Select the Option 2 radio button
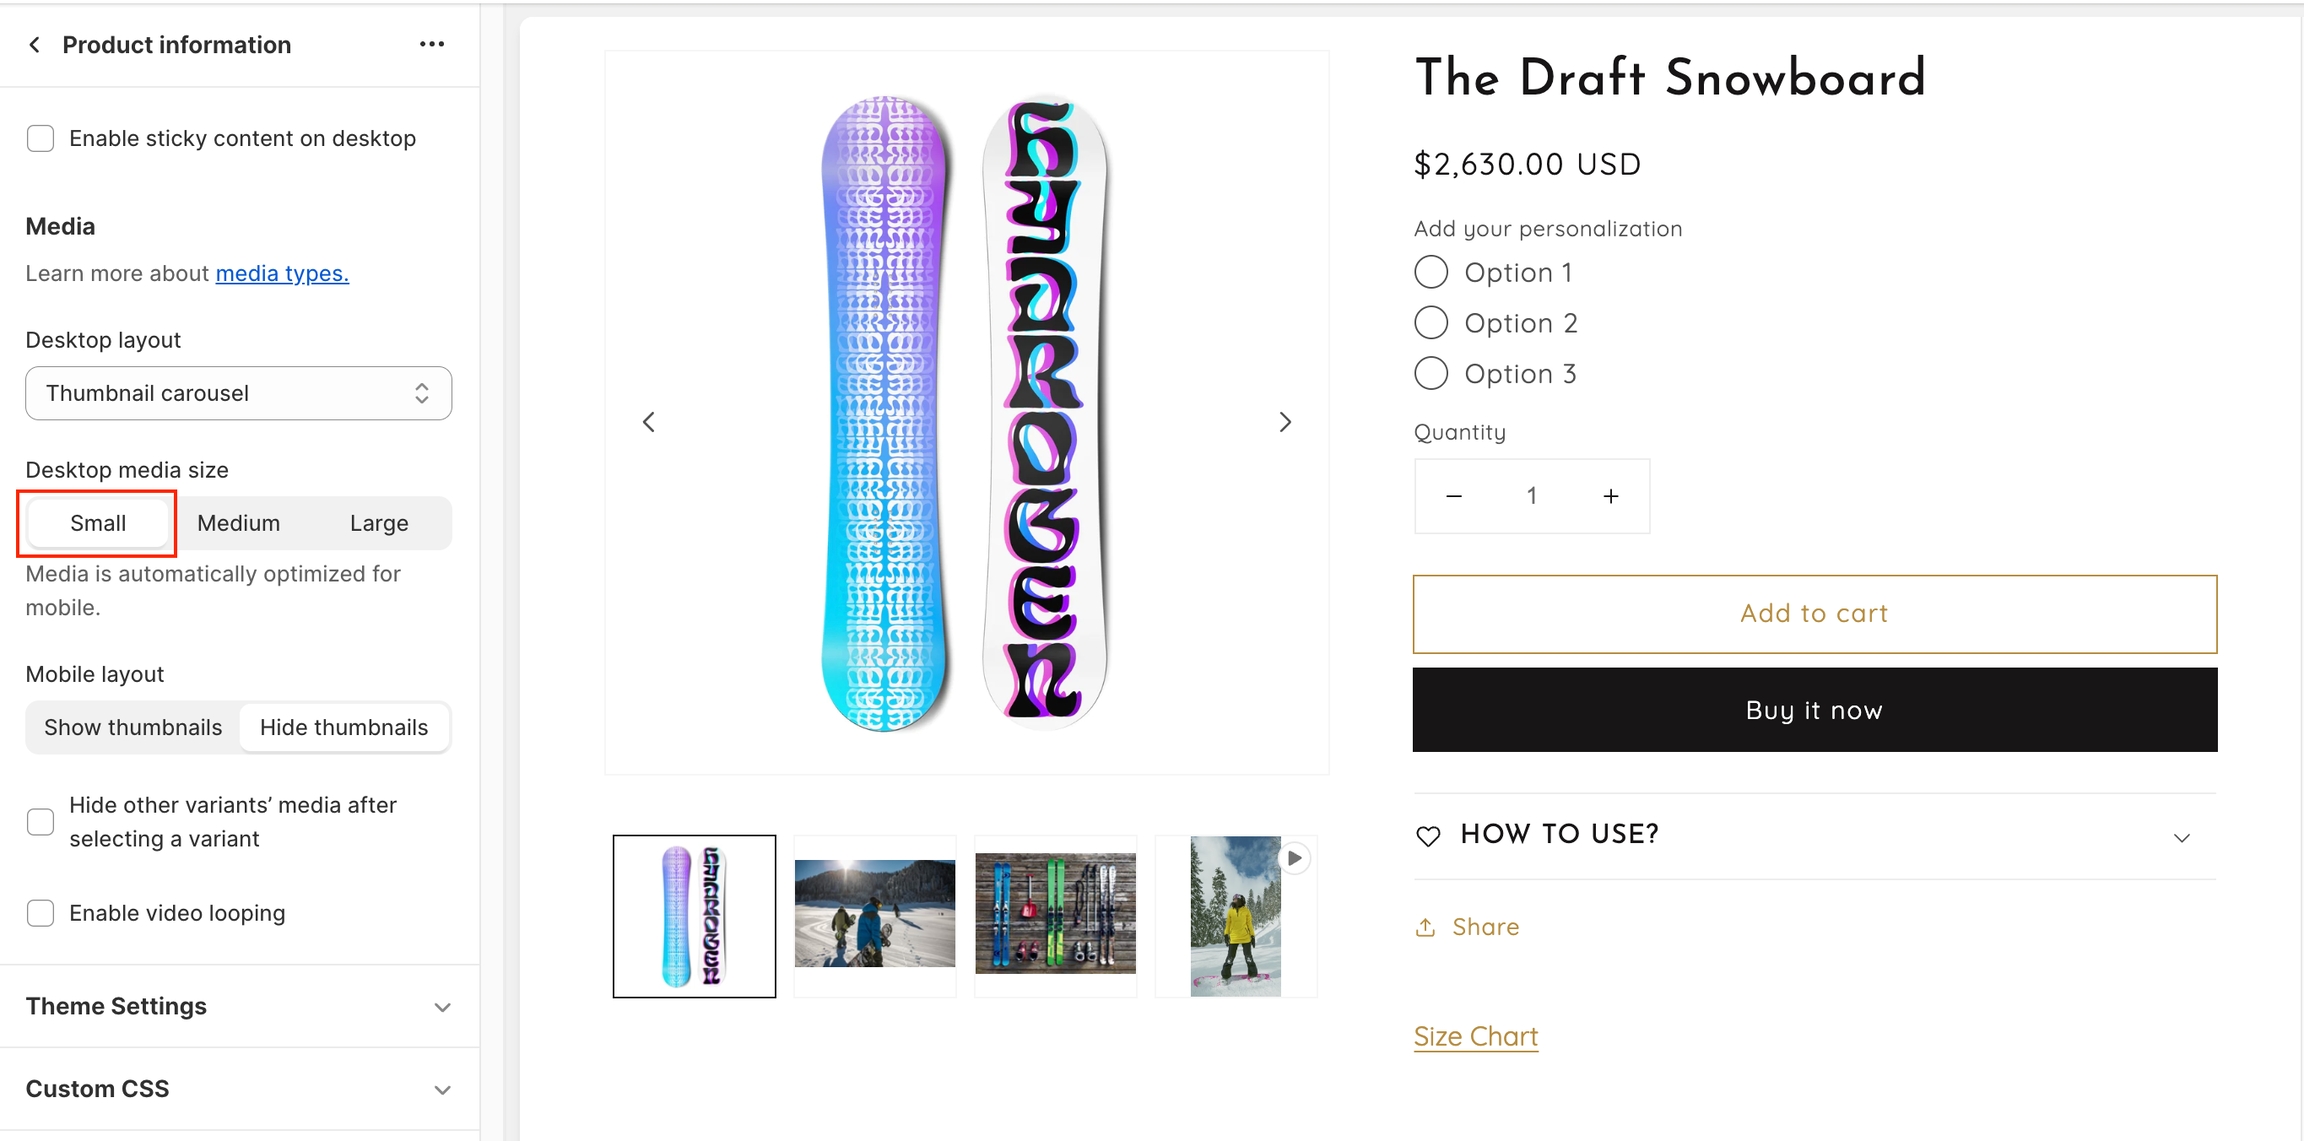This screenshot has height=1141, width=2304. (x=1431, y=323)
